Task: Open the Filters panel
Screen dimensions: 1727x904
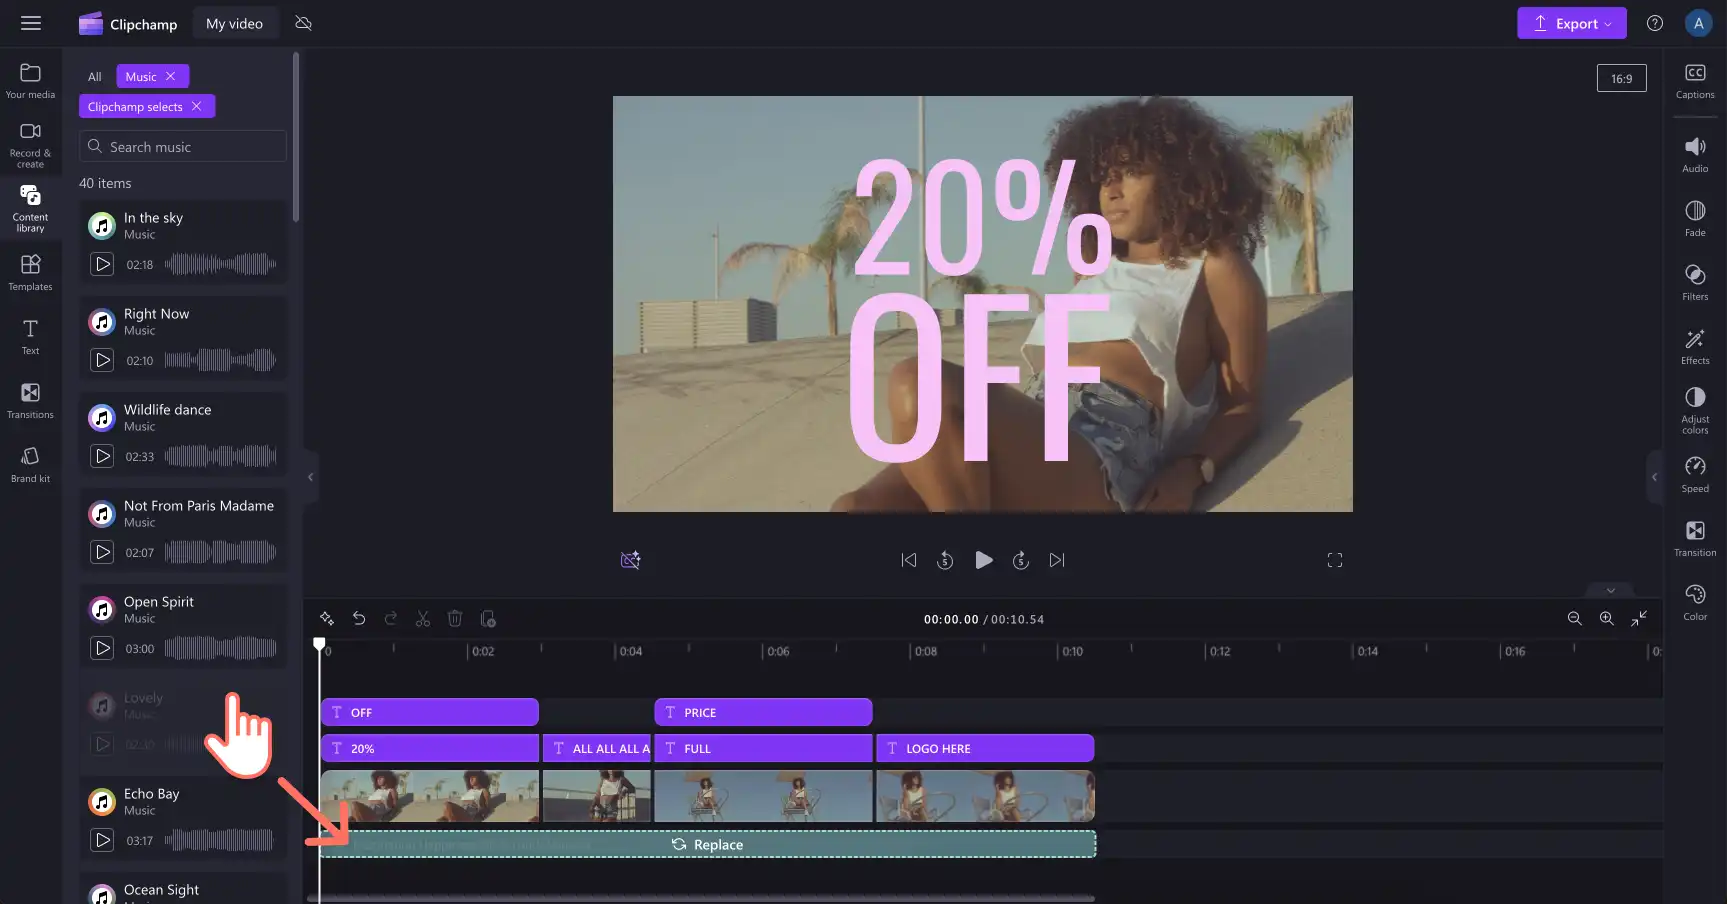Action: [1695, 283]
